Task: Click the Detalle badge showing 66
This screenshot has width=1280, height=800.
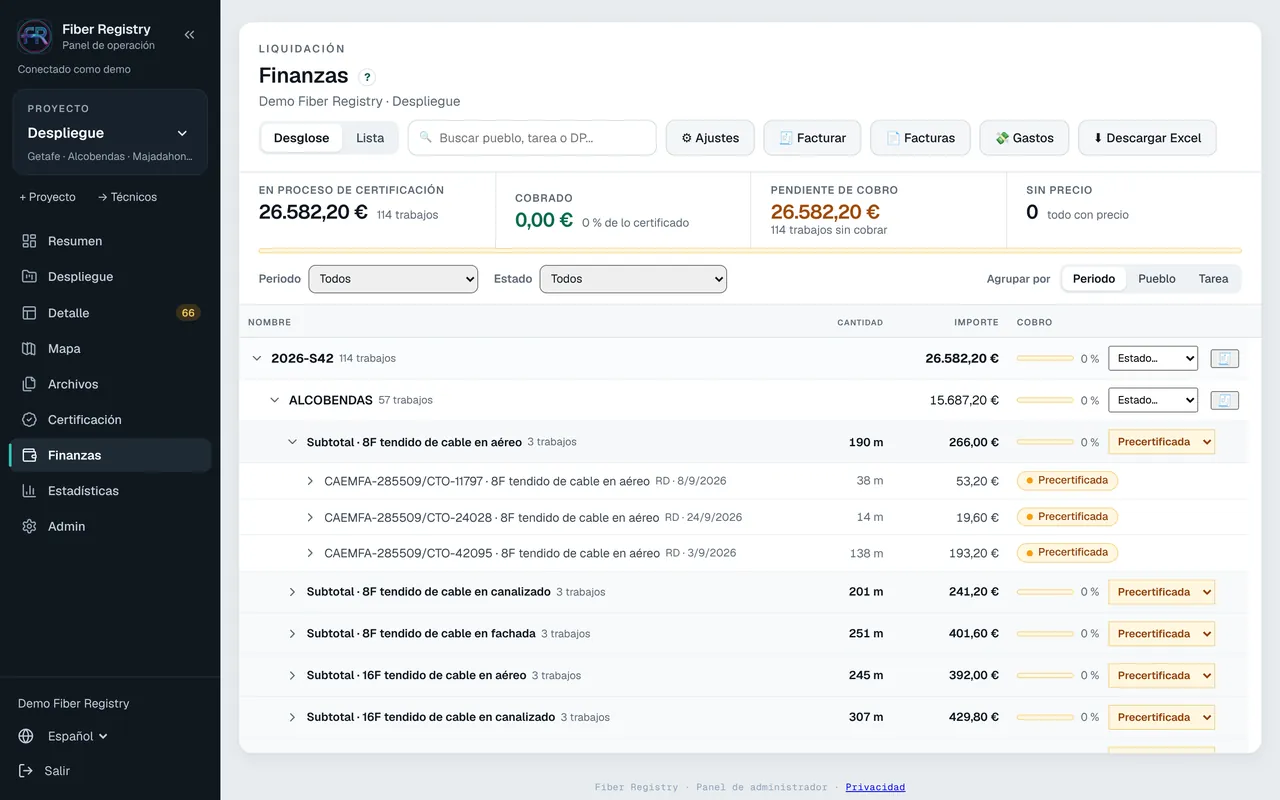Action: pyautogui.click(x=188, y=313)
